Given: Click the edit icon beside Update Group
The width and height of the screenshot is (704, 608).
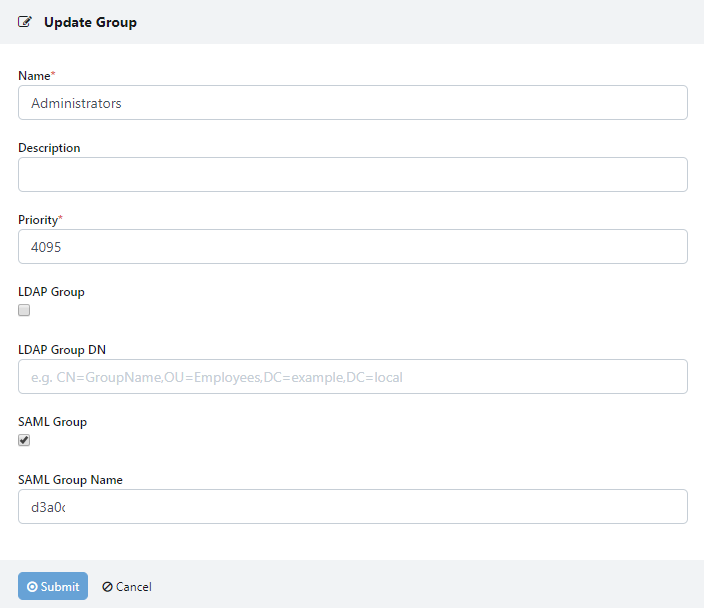Looking at the screenshot, I should click(x=25, y=22).
